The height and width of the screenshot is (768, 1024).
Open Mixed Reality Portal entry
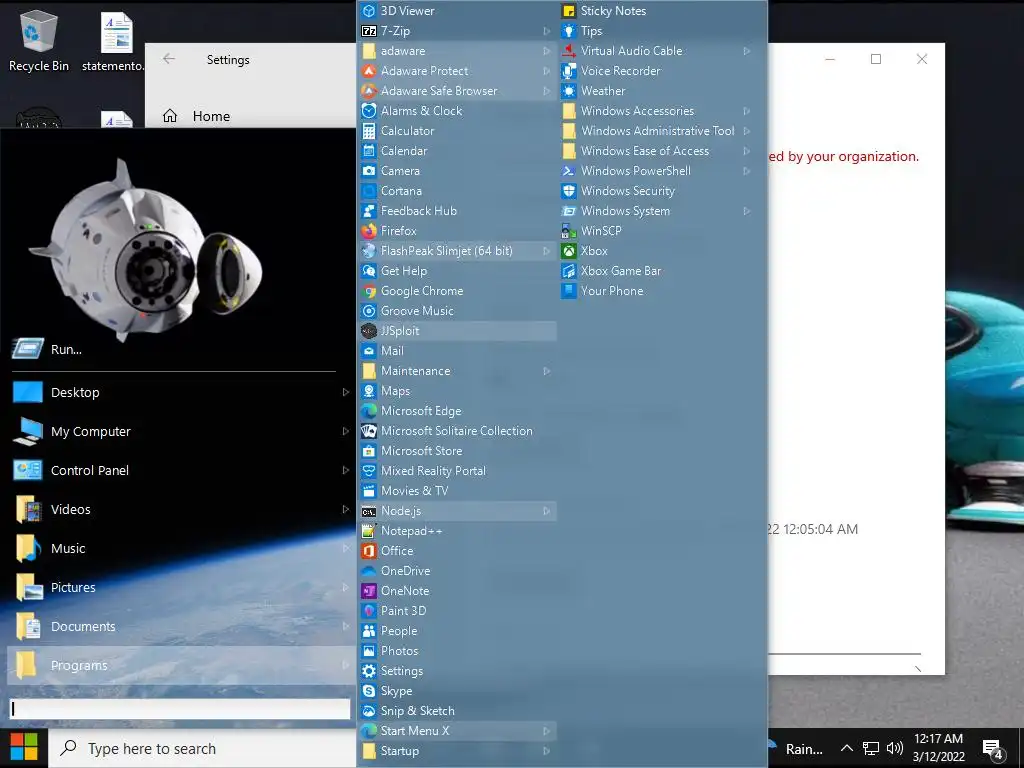pyautogui.click(x=457, y=471)
